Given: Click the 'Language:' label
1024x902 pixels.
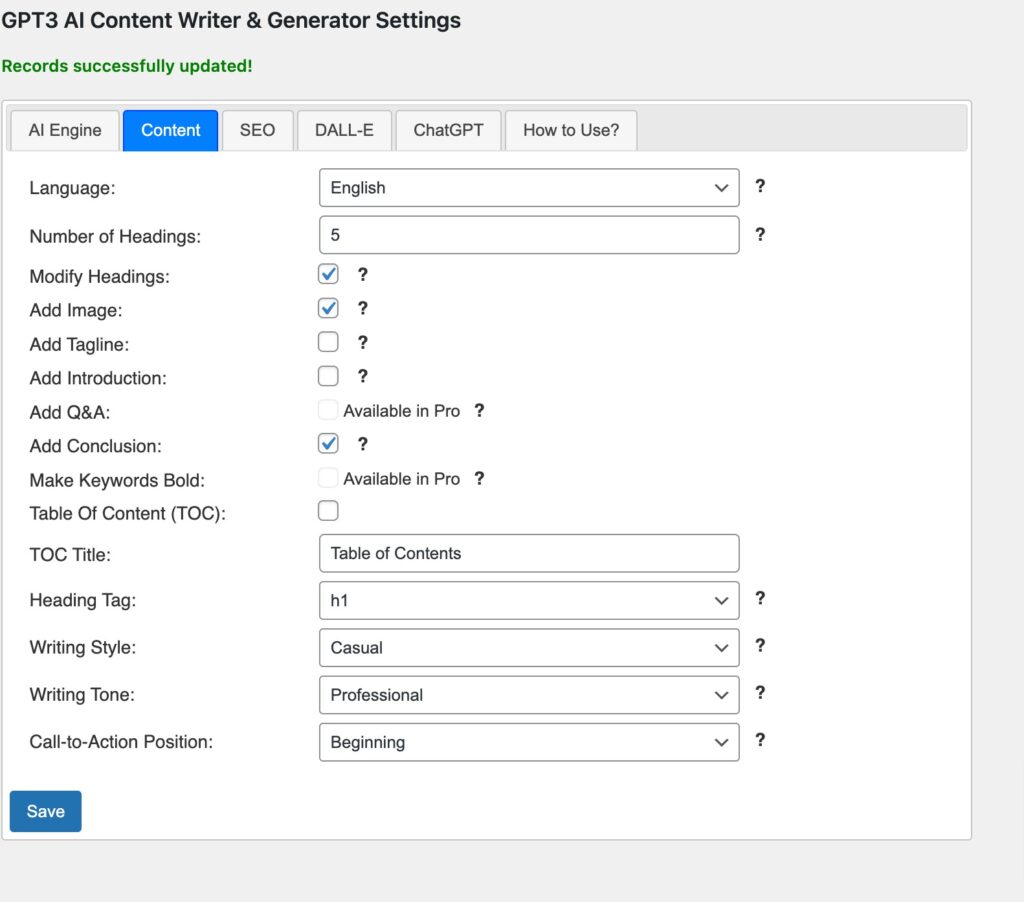Looking at the screenshot, I should (x=72, y=188).
